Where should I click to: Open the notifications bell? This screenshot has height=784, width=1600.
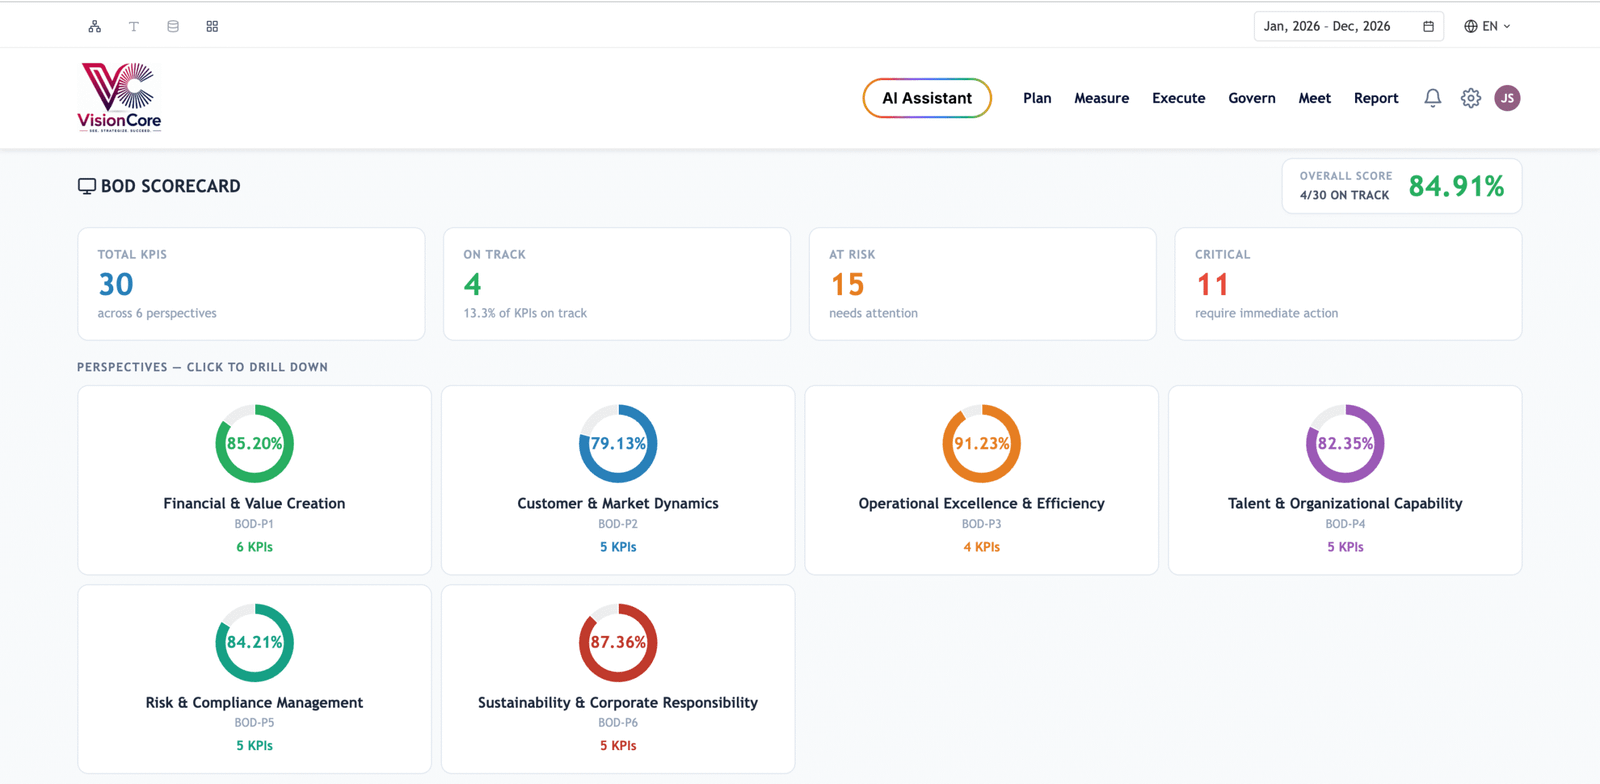pyautogui.click(x=1432, y=98)
